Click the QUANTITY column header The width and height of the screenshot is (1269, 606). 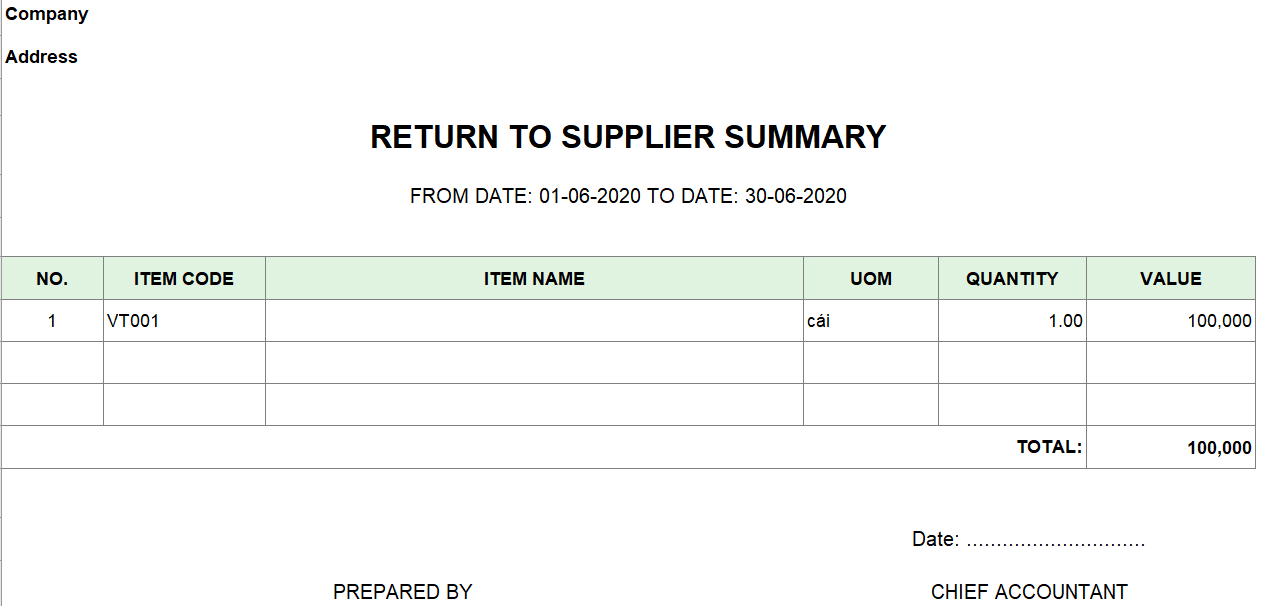tap(1012, 279)
